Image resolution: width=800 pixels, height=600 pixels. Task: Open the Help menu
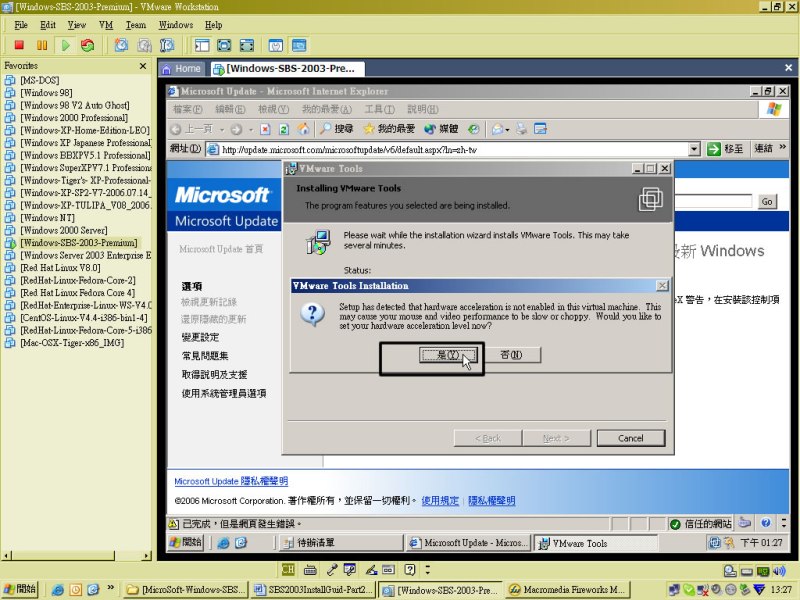(x=213, y=25)
